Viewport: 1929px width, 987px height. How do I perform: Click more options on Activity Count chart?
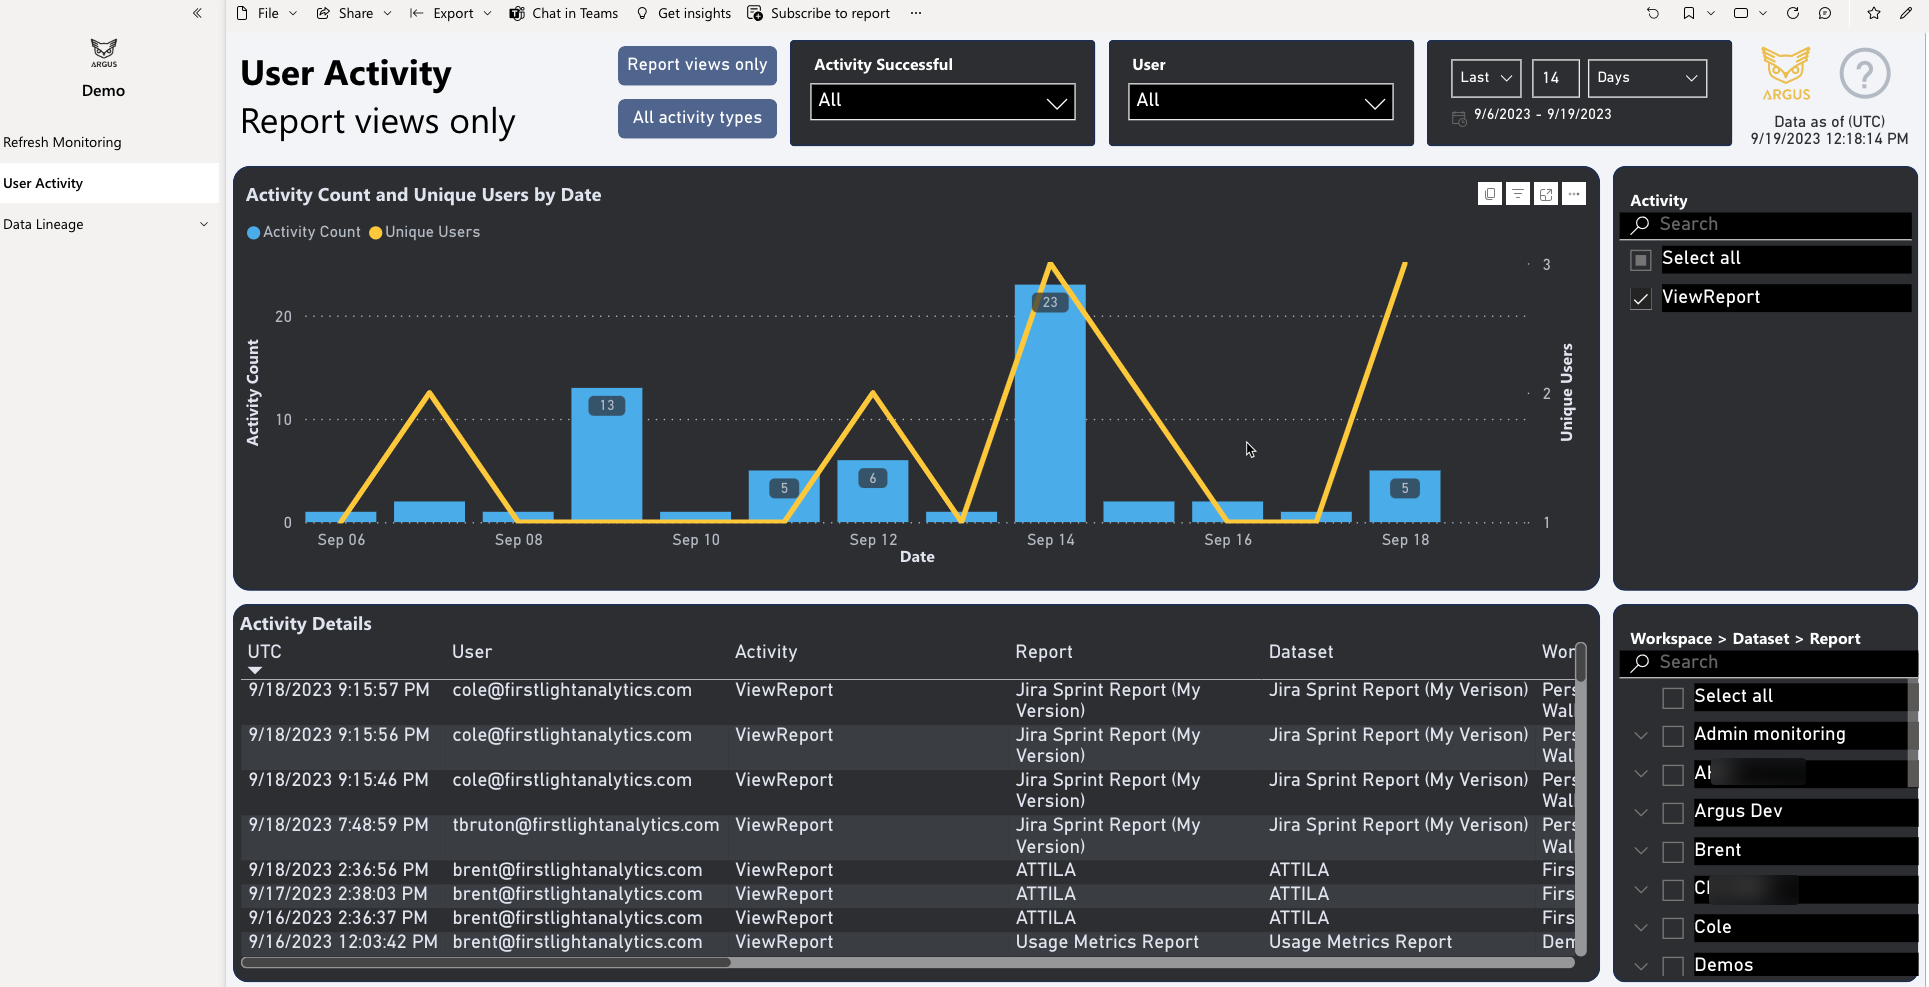1573,193
